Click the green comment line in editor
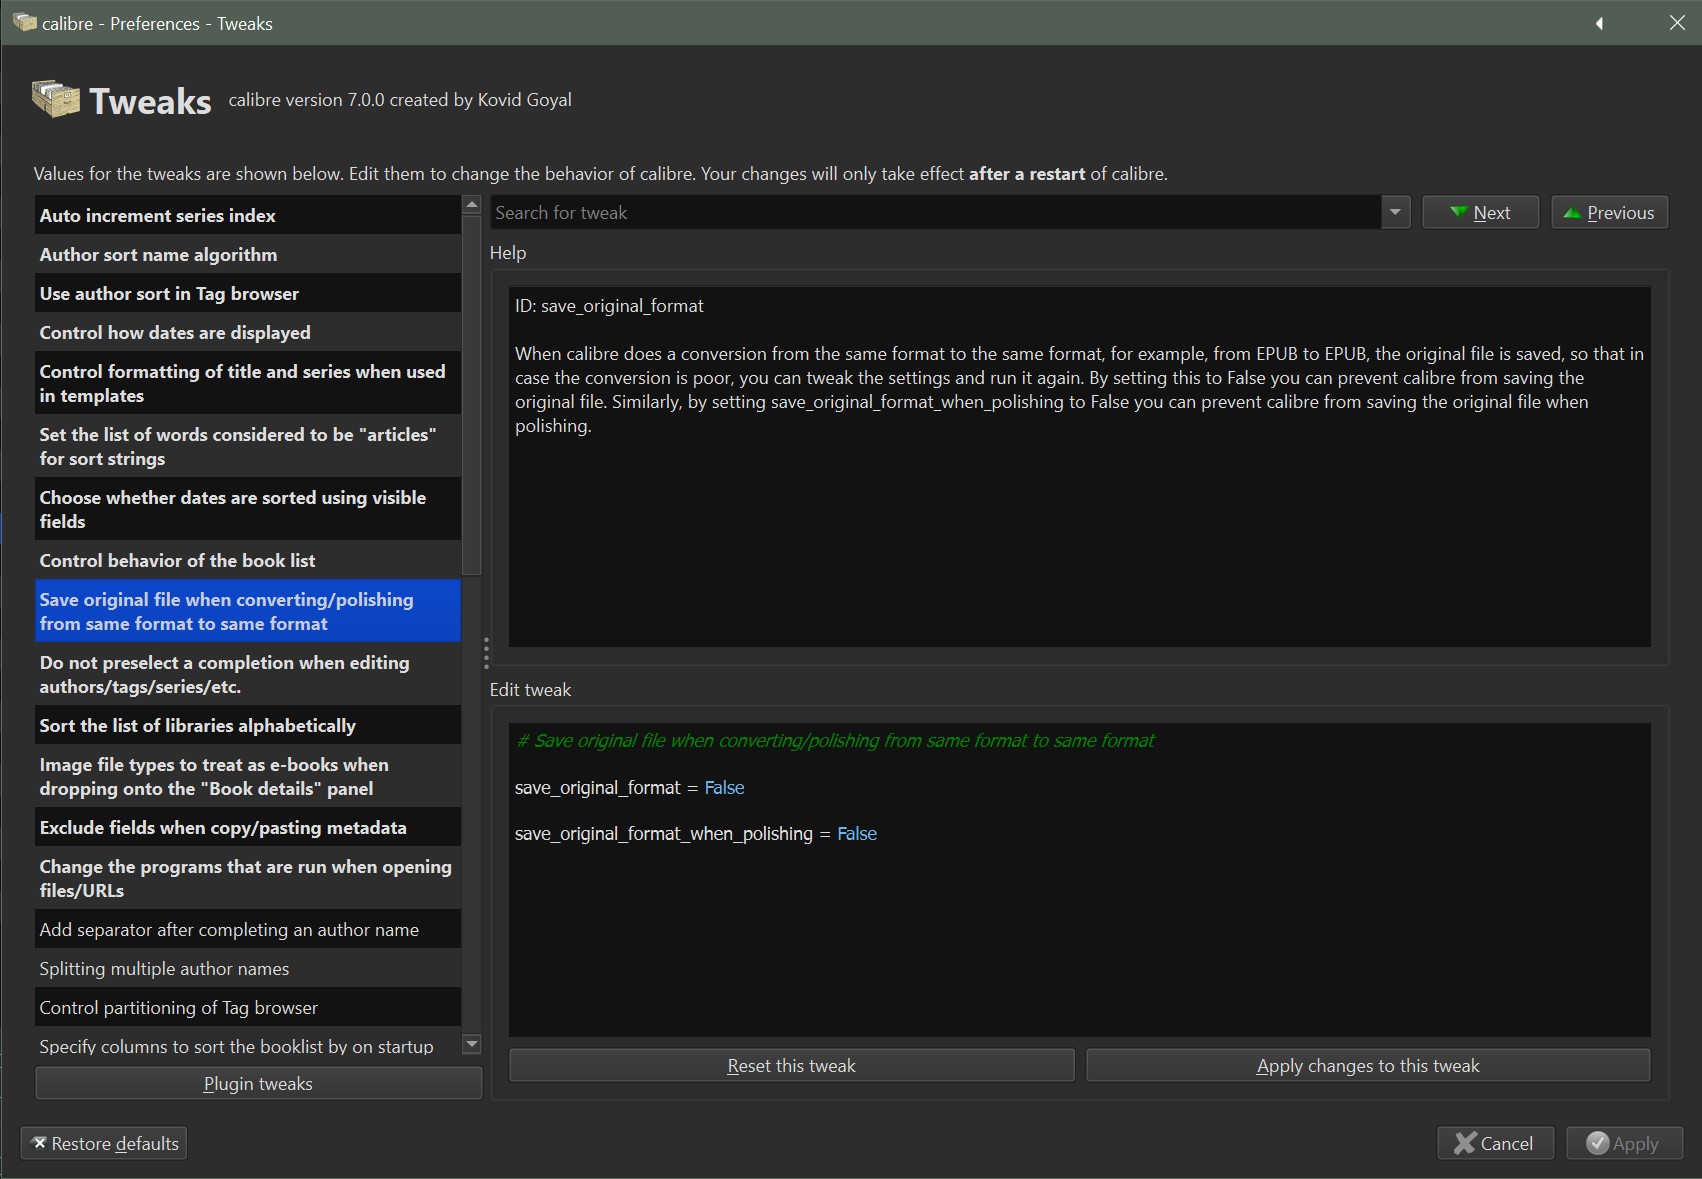This screenshot has width=1702, height=1179. 835,740
